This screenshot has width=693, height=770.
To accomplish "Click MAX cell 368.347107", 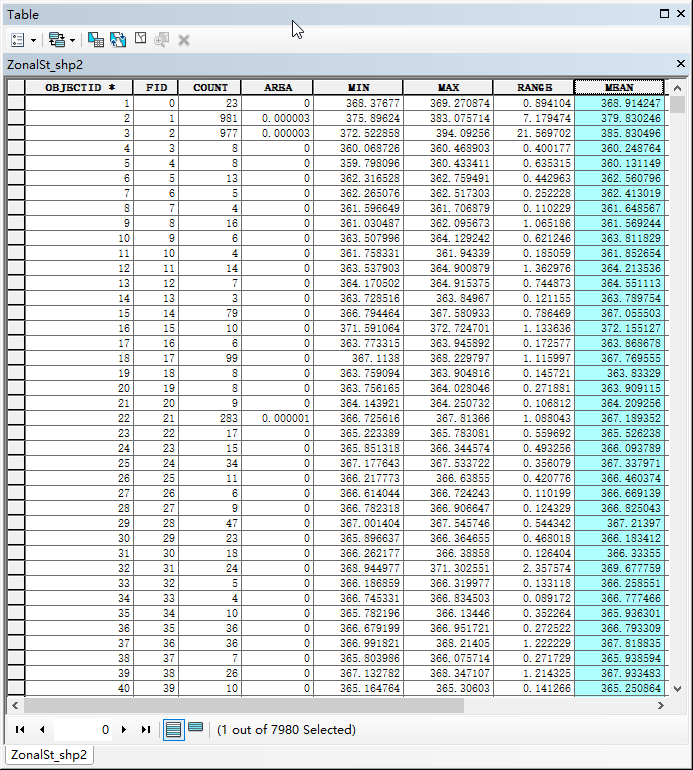I will (448, 673).
